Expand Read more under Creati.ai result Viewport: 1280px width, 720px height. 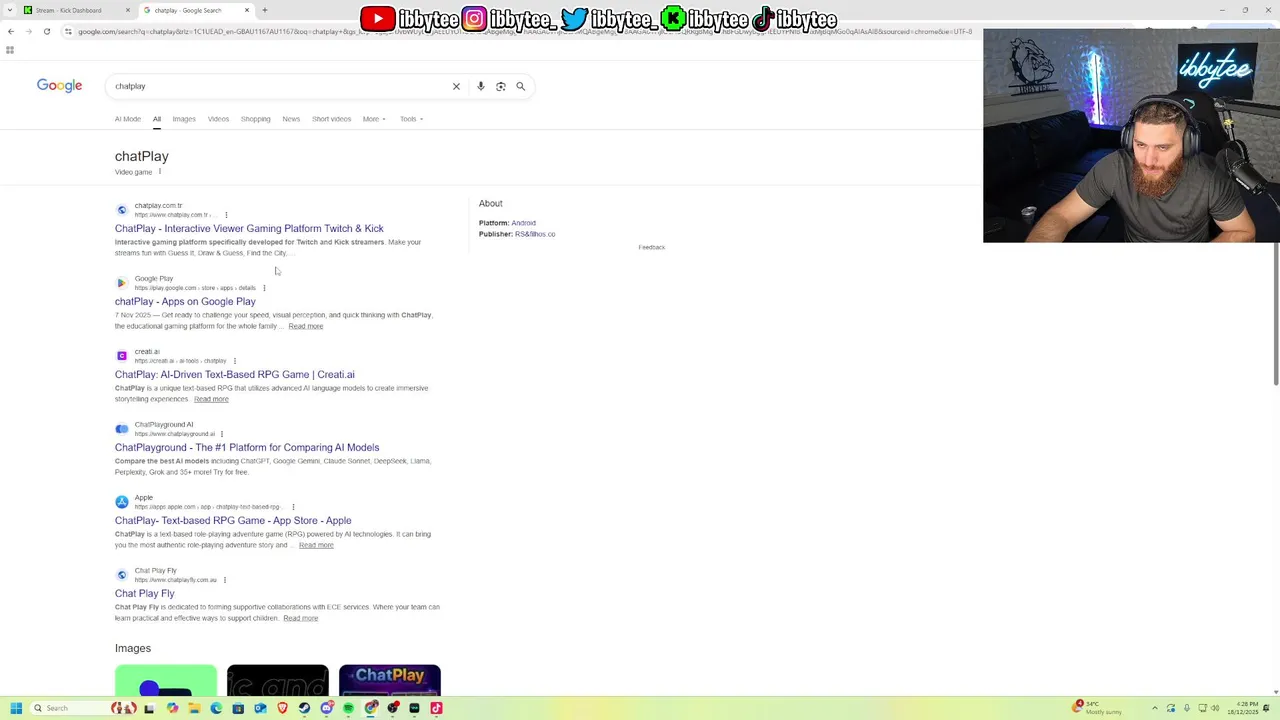click(211, 399)
